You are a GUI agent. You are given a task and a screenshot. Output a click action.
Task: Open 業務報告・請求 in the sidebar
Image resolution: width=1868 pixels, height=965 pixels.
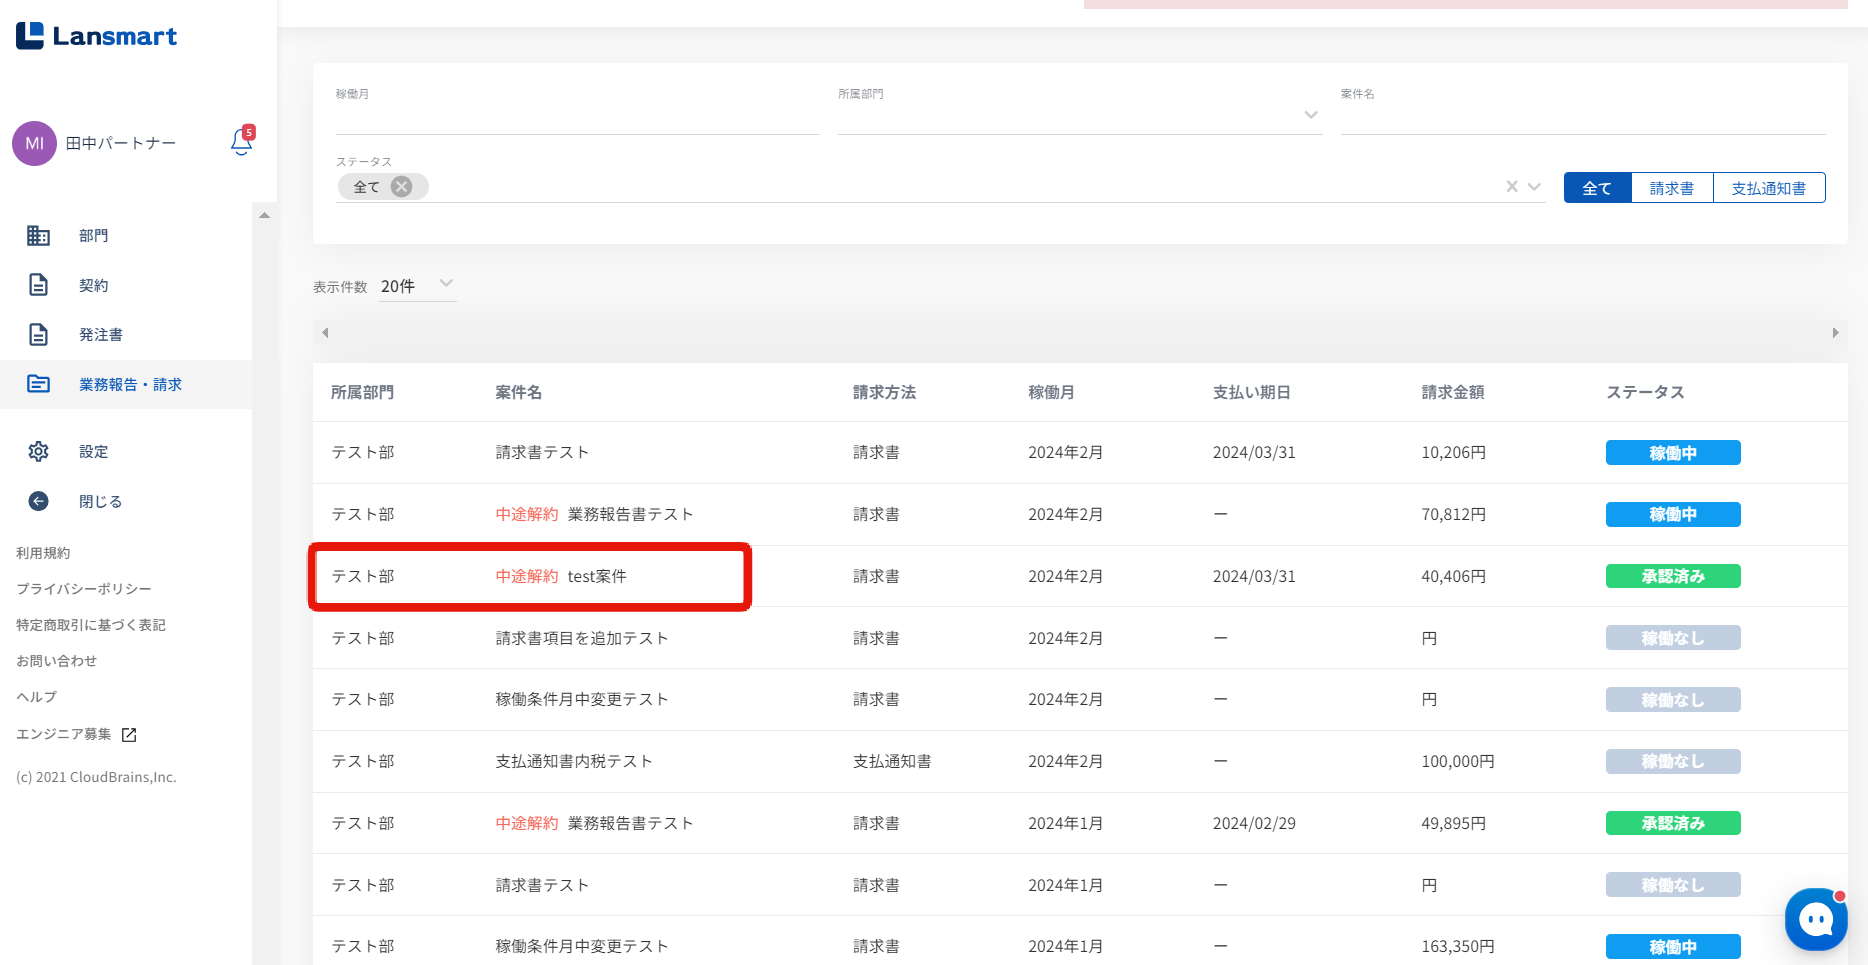click(126, 384)
